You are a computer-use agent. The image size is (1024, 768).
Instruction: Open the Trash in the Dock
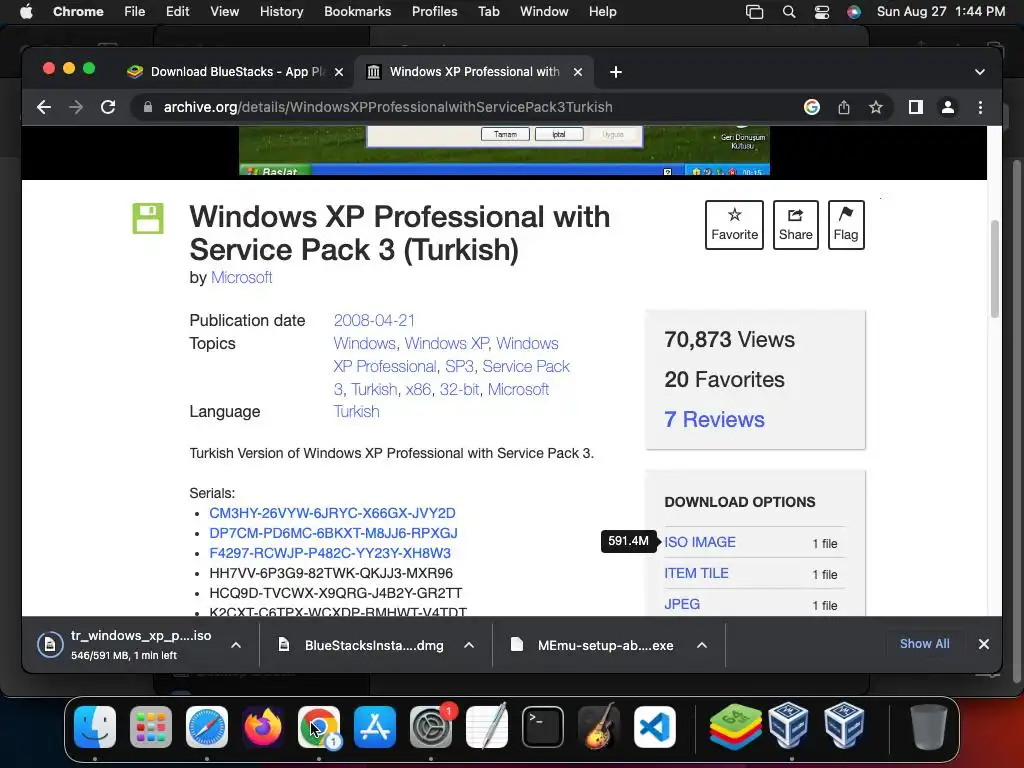[929, 727]
